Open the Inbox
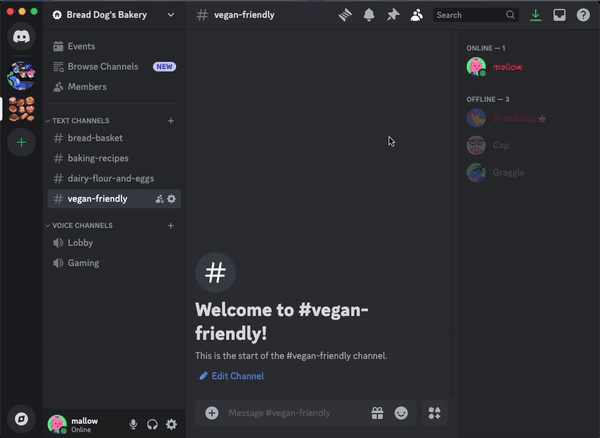This screenshot has width=600, height=438. [559, 15]
